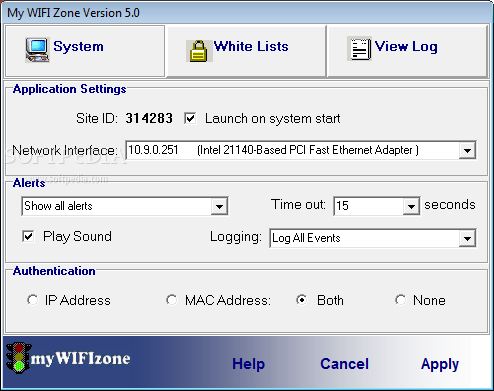This screenshot has width=494, height=391.
Task: Apply the settings
Action: [x=440, y=364]
